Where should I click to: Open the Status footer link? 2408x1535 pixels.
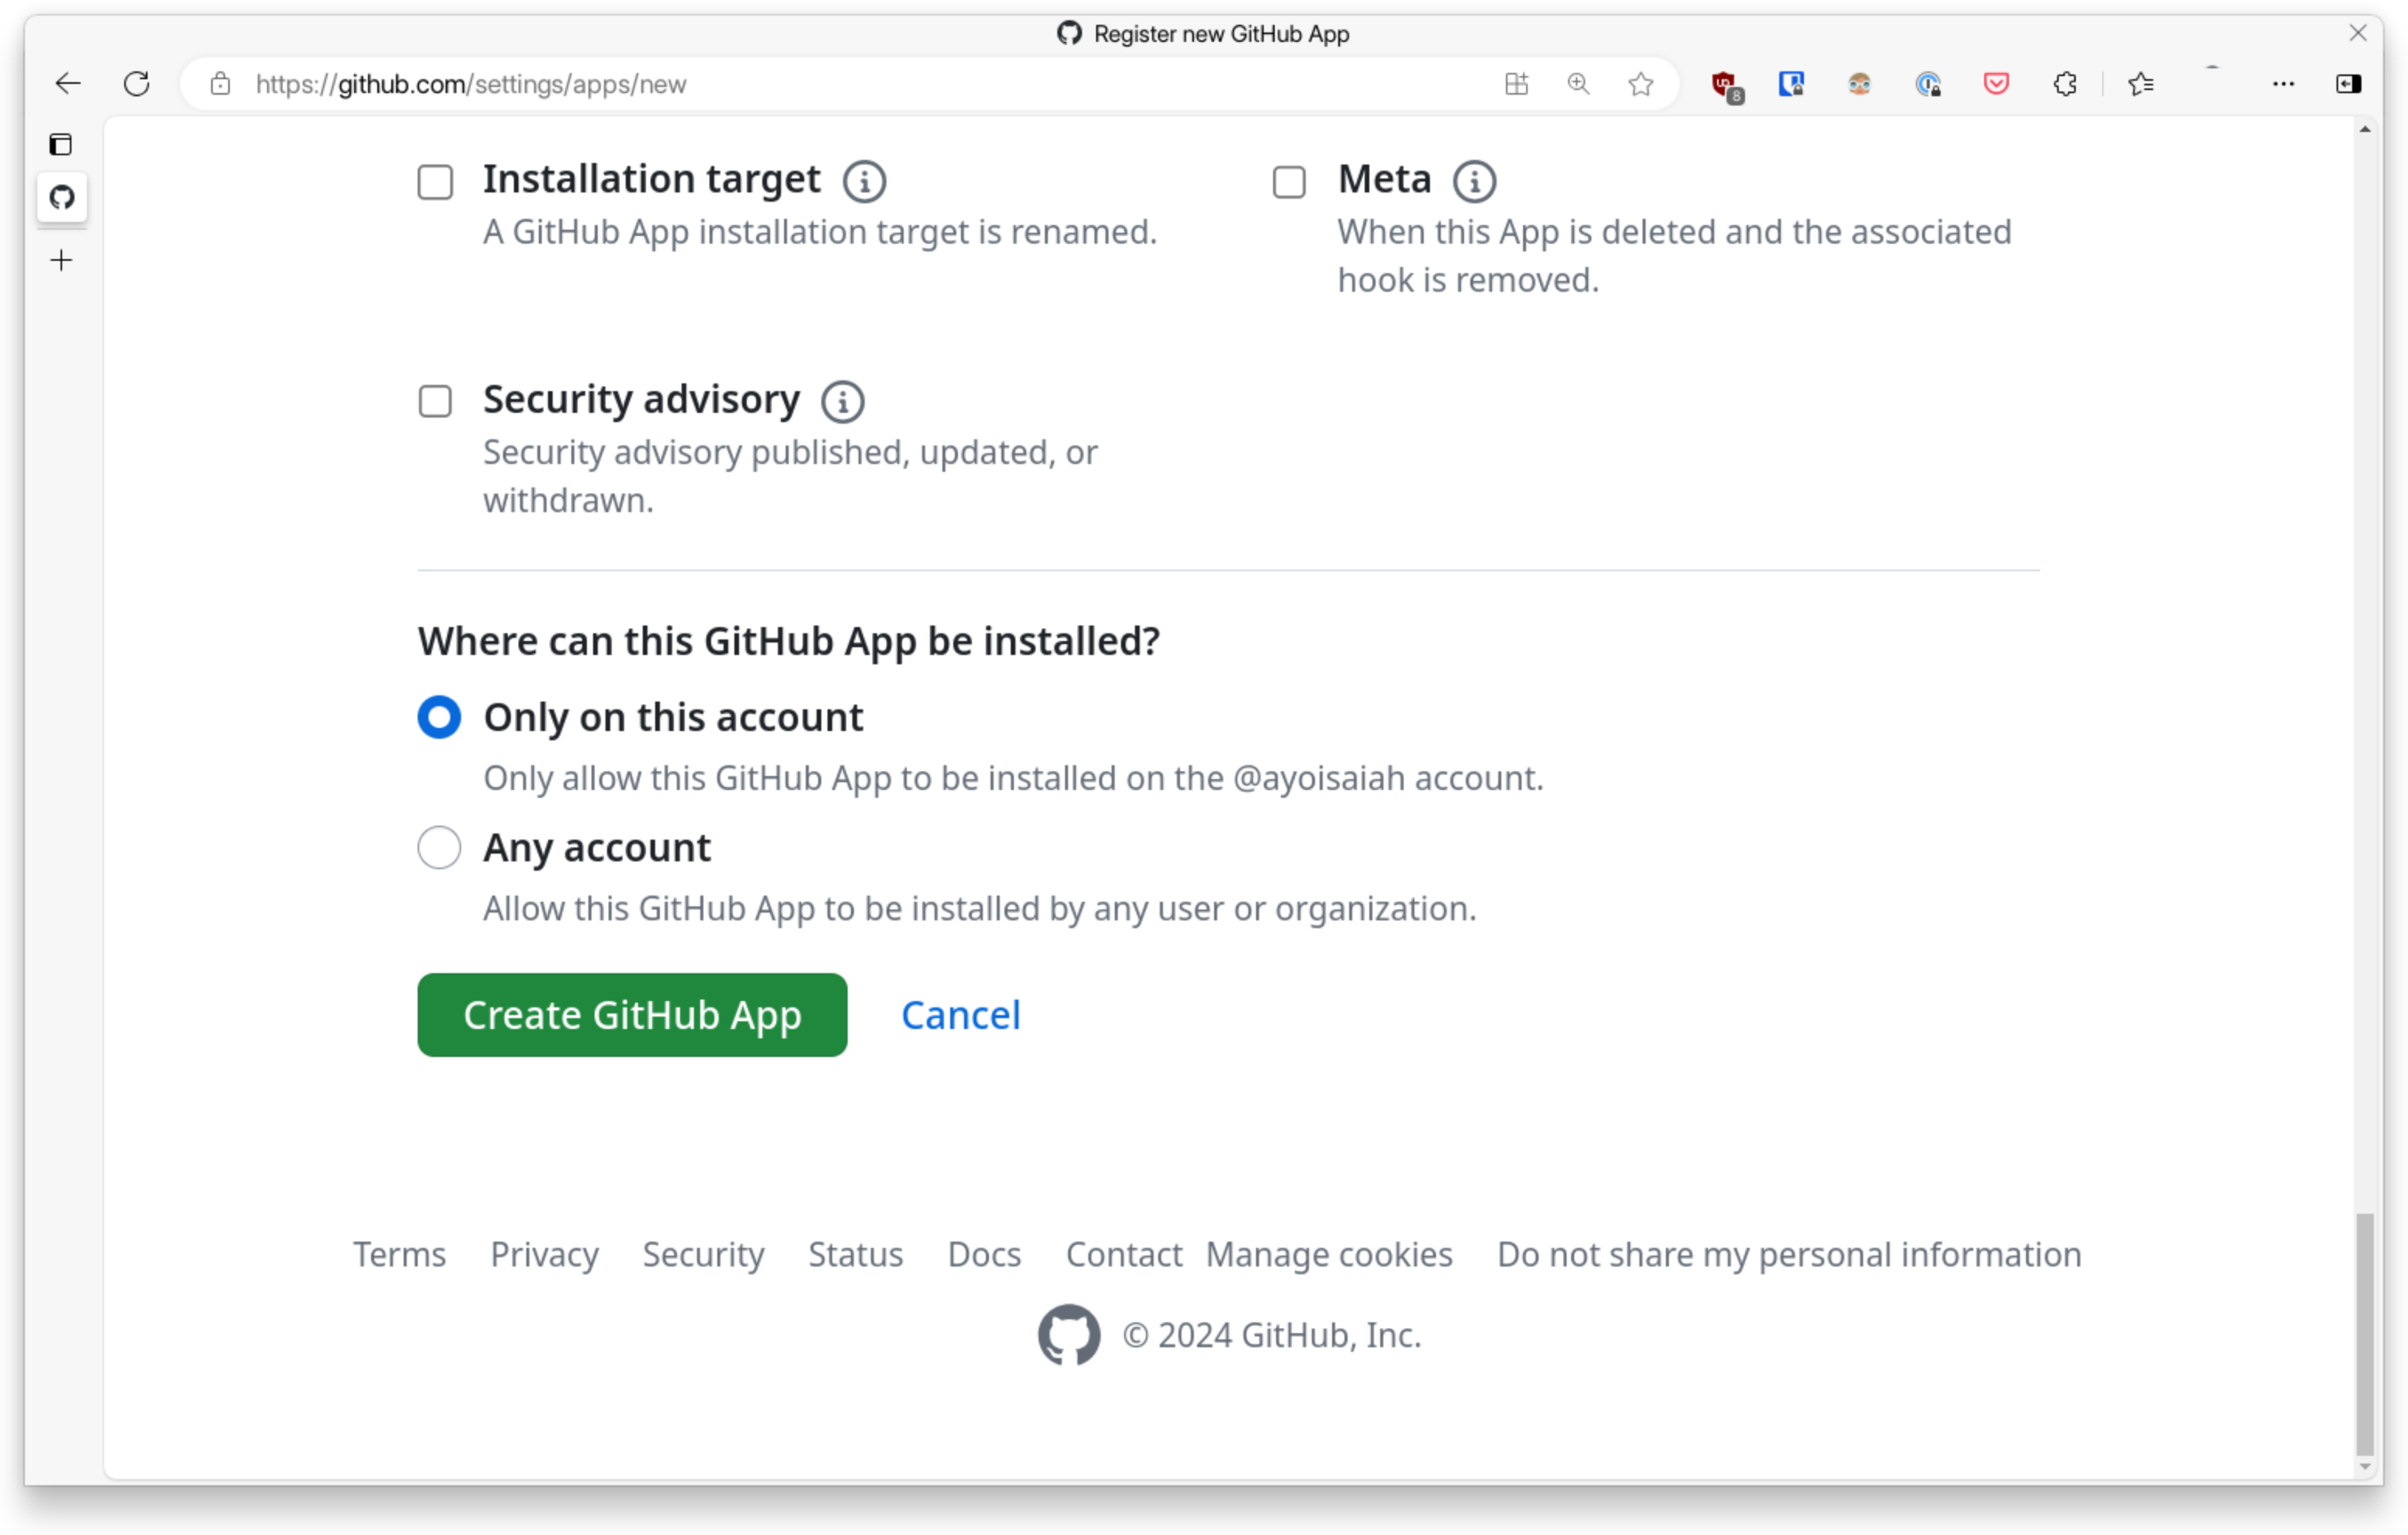click(855, 1253)
